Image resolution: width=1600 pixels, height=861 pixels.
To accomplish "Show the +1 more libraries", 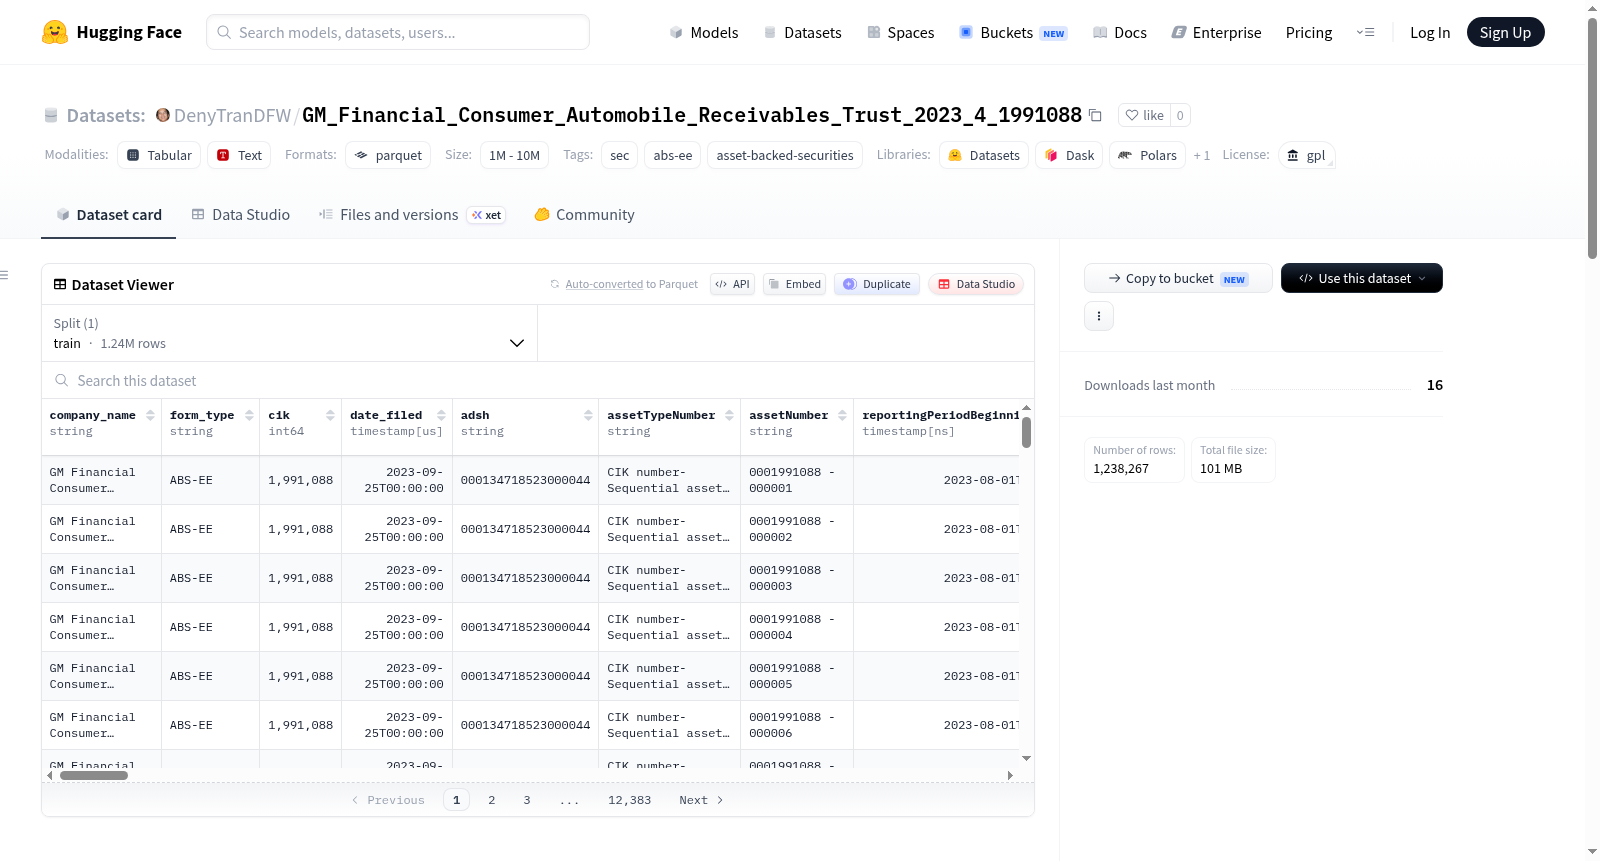I will click(x=1201, y=155).
